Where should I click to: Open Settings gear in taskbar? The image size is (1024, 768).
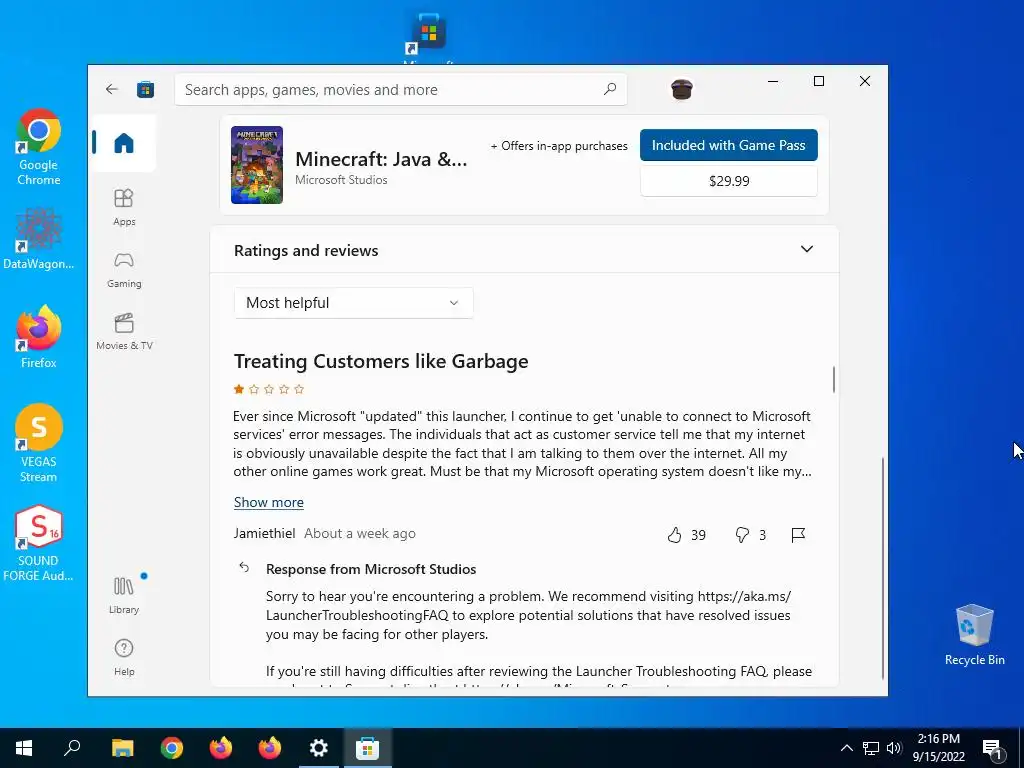tap(319, 748)
